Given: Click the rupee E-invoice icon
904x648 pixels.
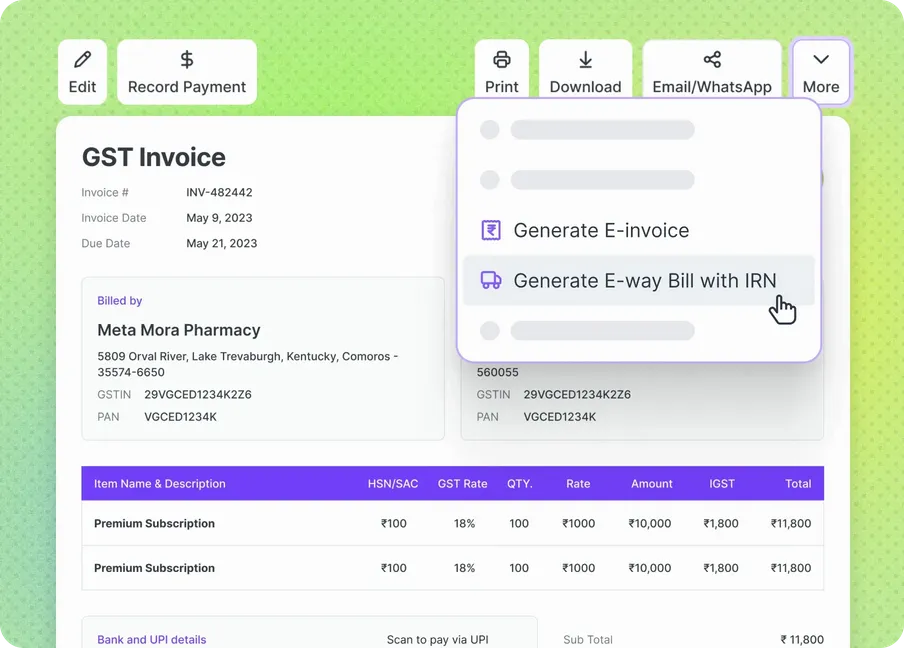Looking at the screenshot, I should (491, 230).
